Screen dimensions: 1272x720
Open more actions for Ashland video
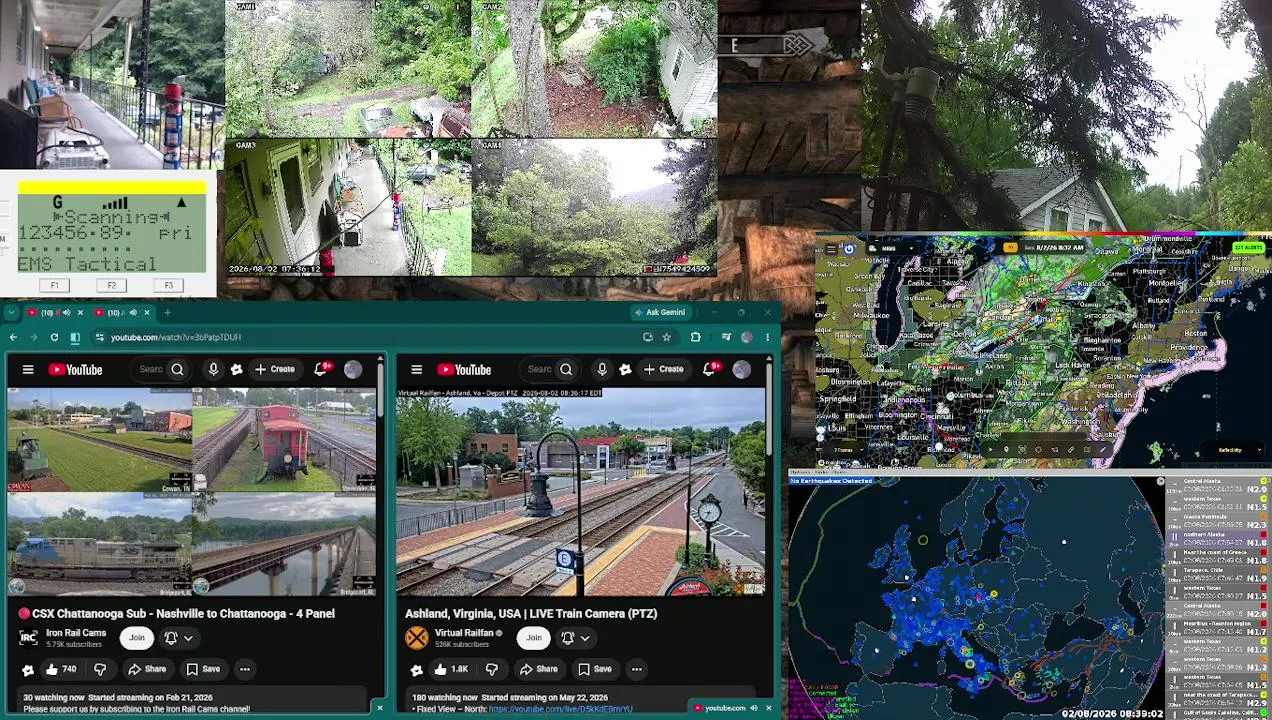click(636, 669)
